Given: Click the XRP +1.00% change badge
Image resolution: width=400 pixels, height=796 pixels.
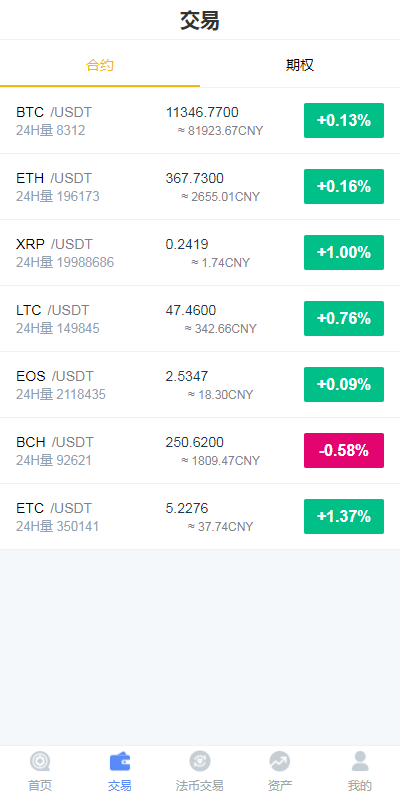Looking at the screenshot, I should (x=344, y=252).
